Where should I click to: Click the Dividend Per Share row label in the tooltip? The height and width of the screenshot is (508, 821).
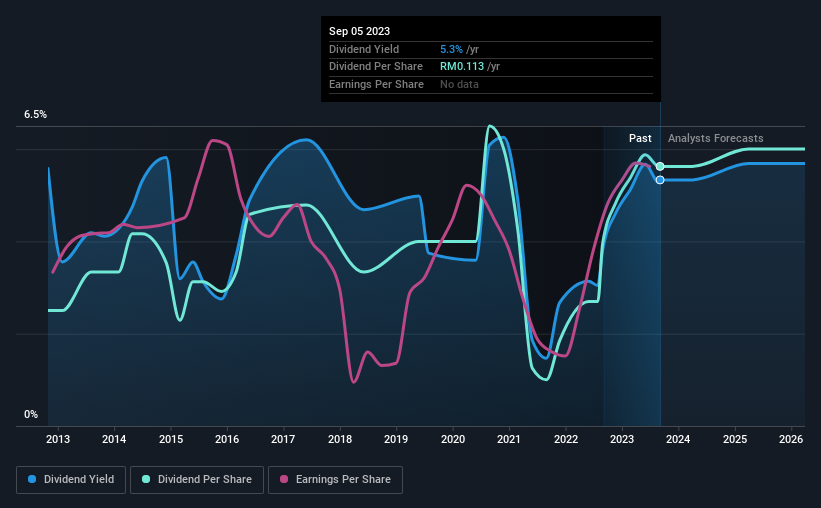click(375, 67)
